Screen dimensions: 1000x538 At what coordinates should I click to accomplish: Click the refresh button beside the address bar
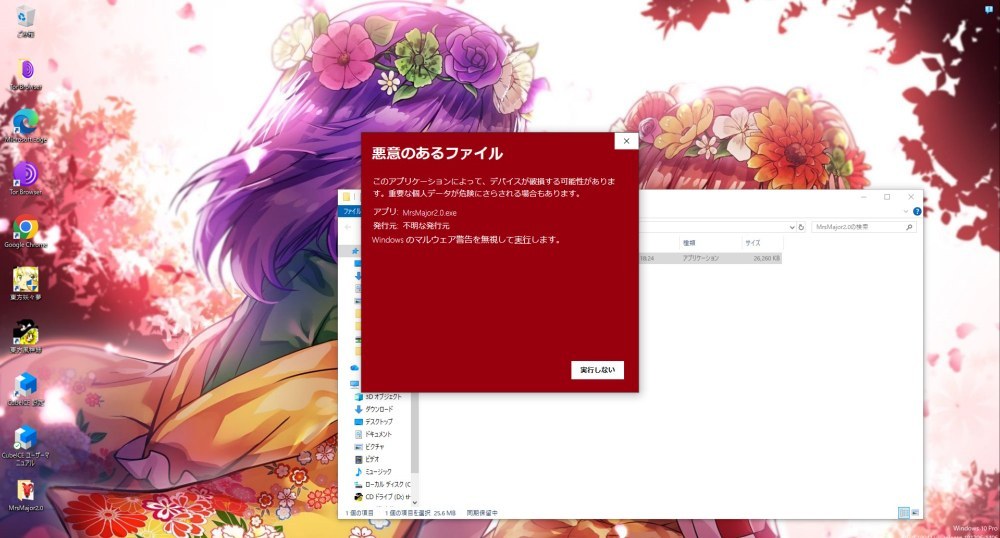(x=801, y=227)
